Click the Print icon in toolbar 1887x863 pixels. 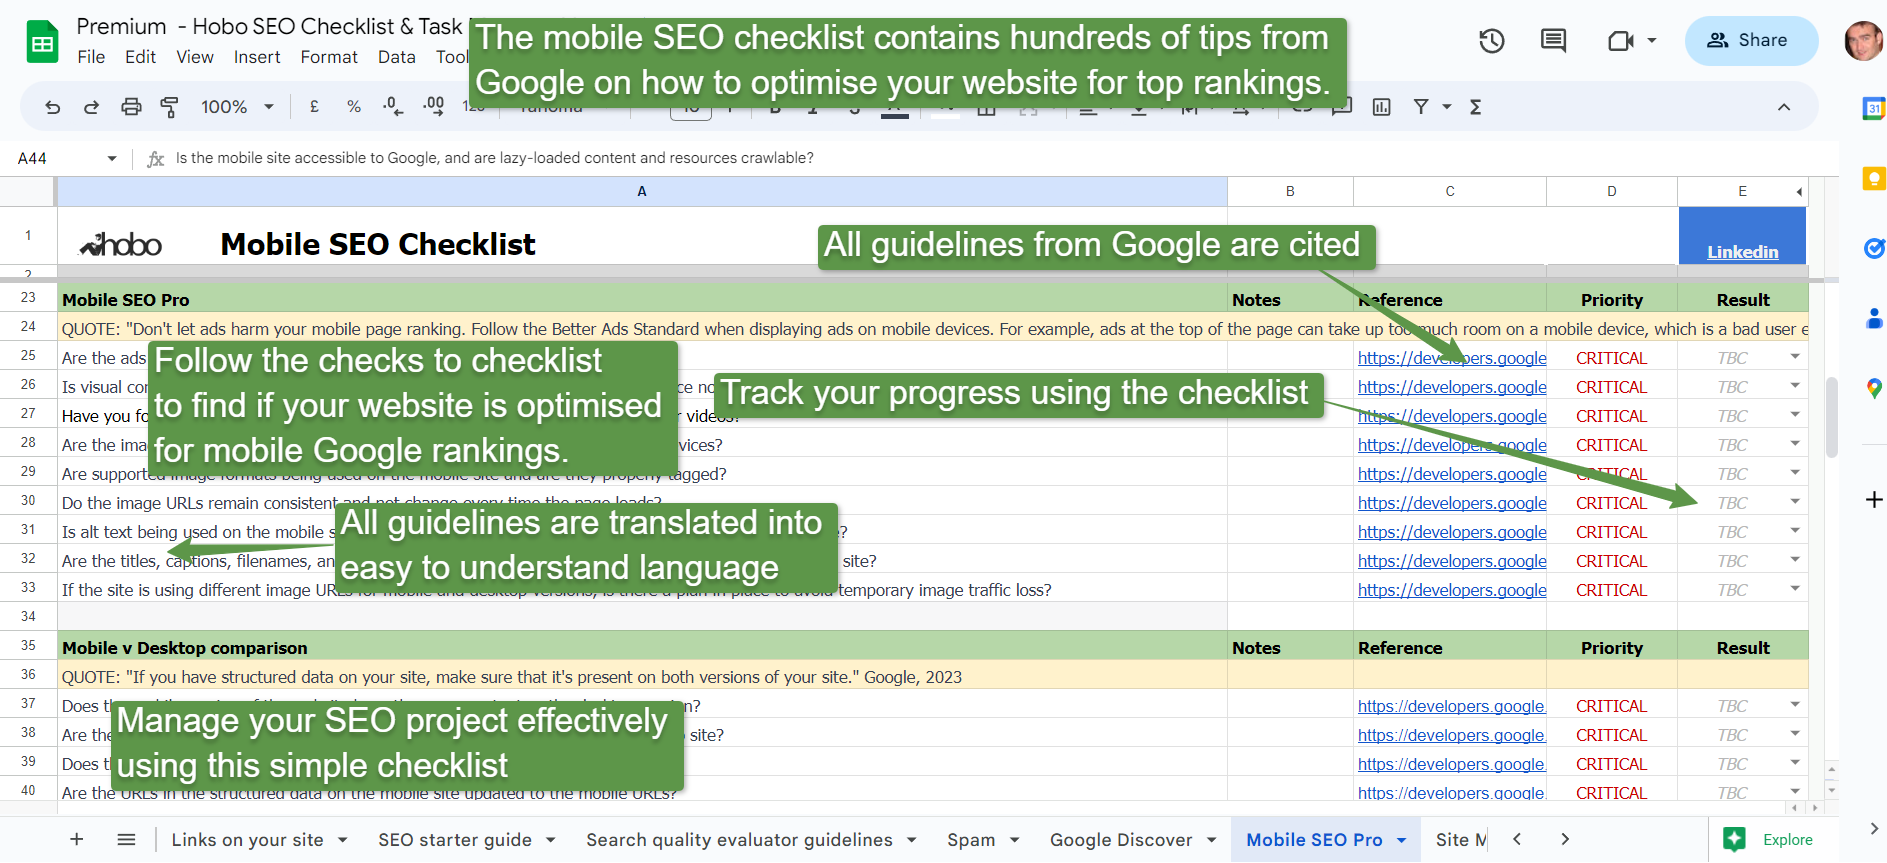(131, 107)
